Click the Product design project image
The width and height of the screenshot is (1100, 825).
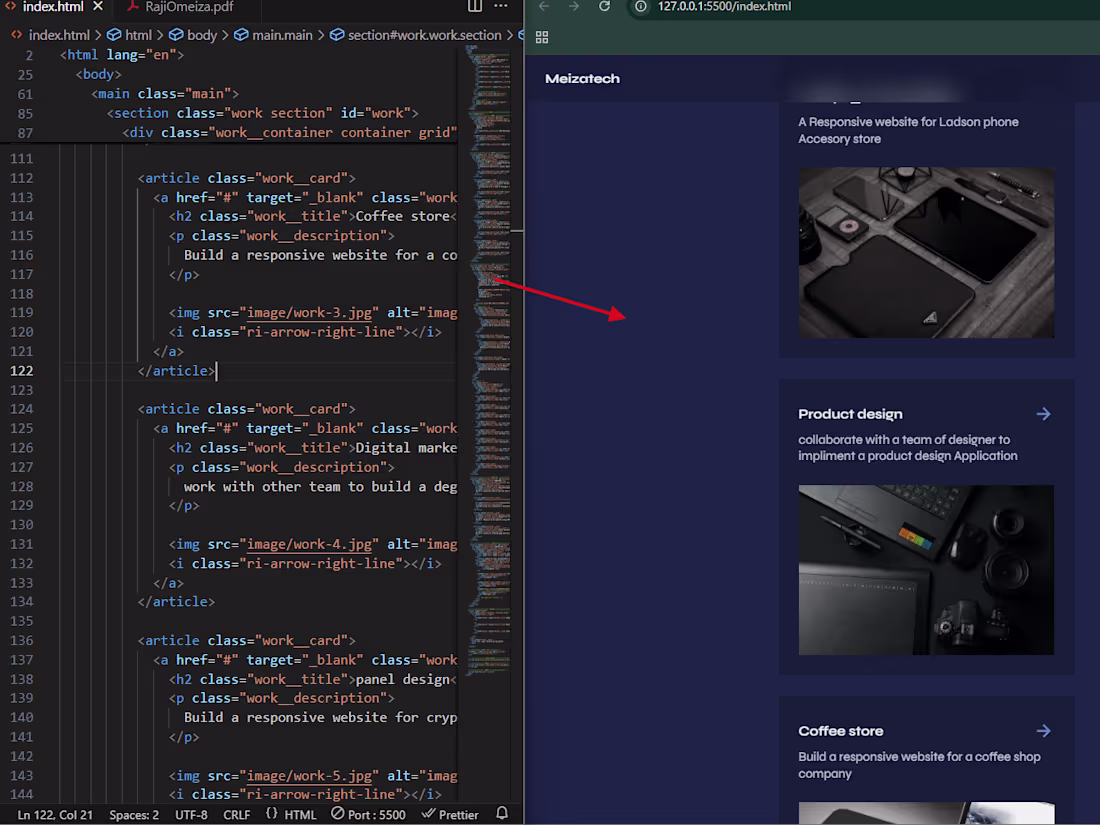point(926,570)
